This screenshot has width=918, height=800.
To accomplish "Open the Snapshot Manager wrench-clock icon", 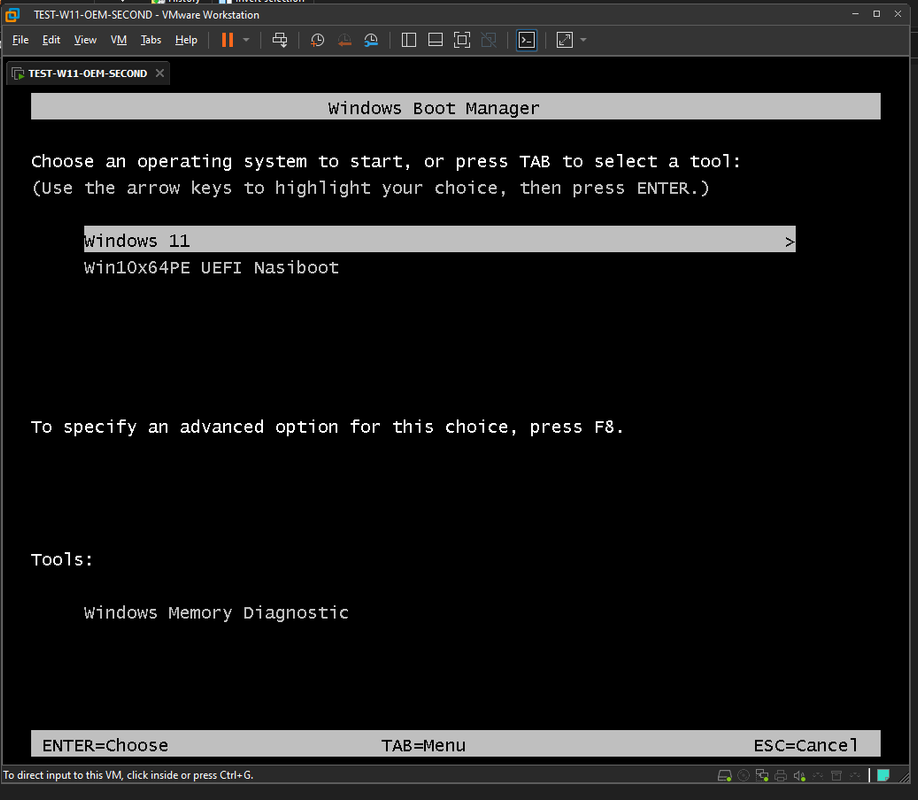I will [x=371, y=40].
